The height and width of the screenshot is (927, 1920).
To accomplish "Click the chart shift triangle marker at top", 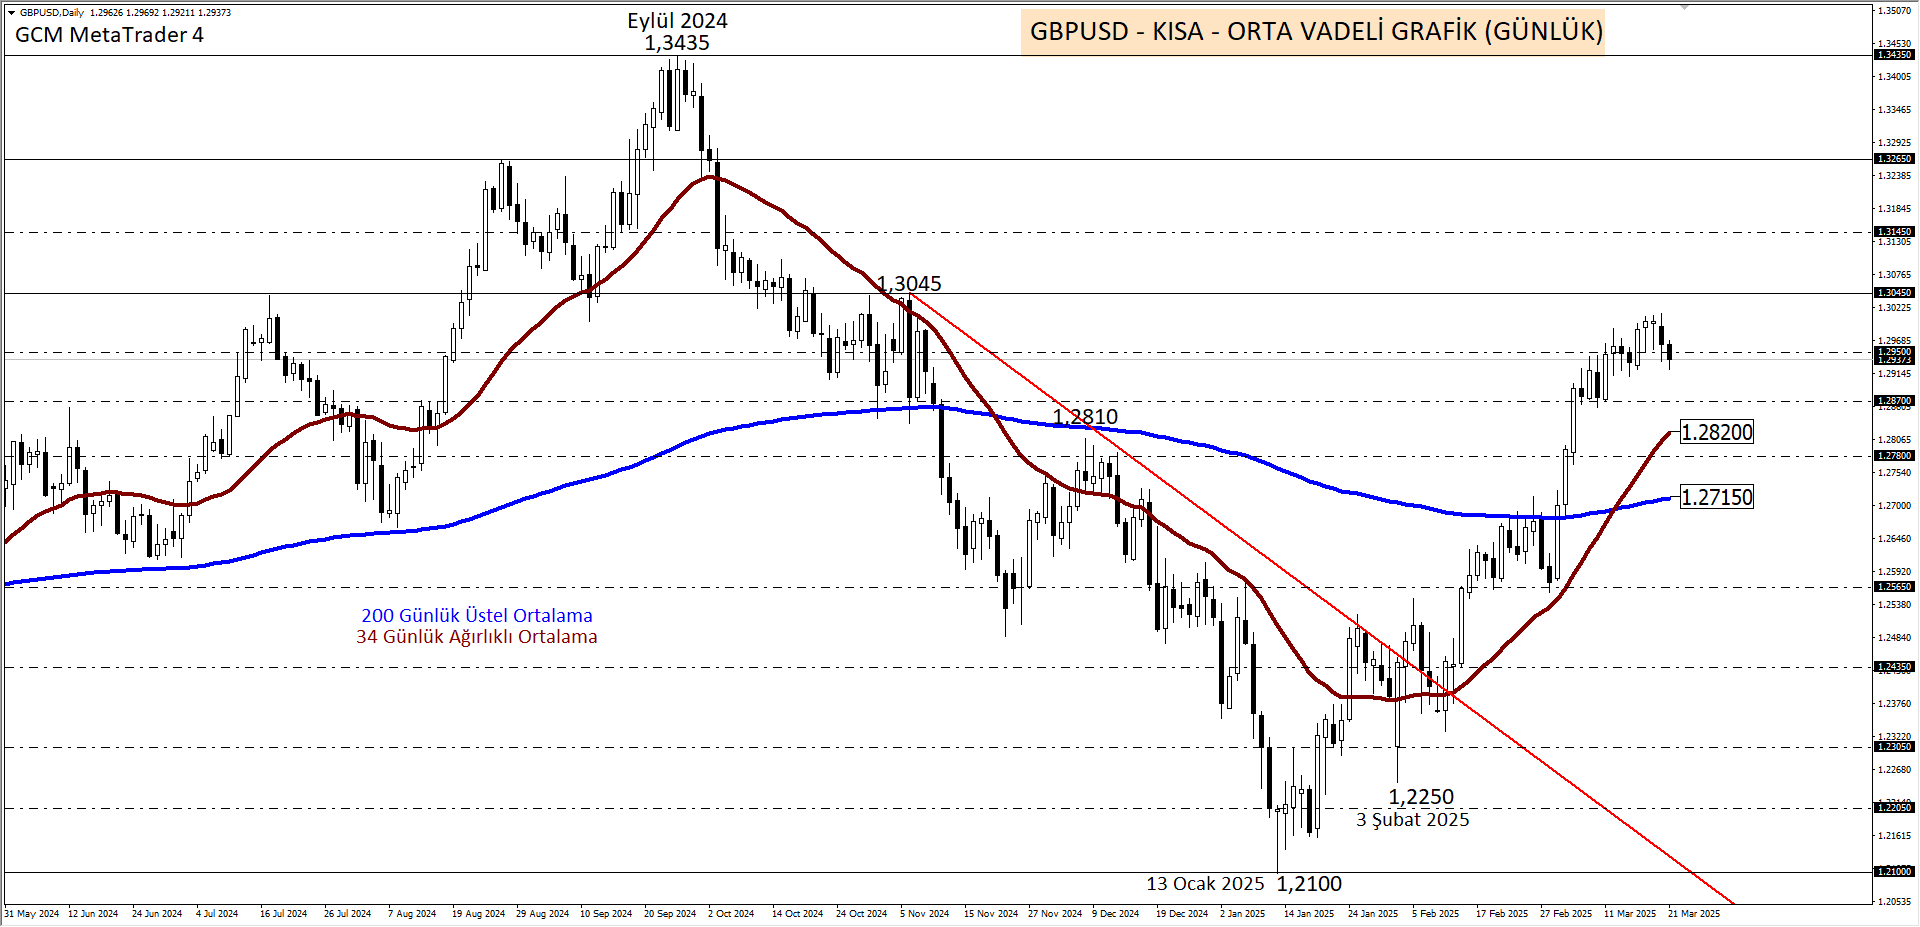I will (x=1684, y=7).
